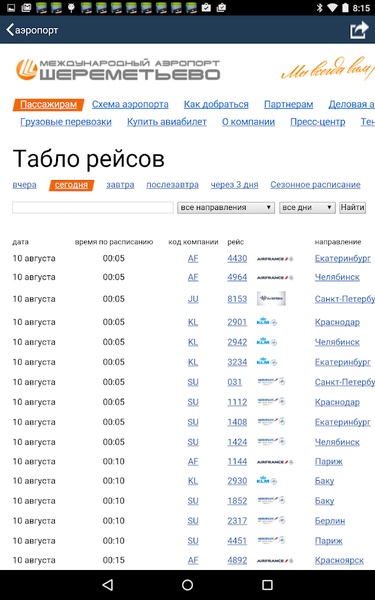Open Сезонное расписание link
Viewport: 375px width, 600px height.
(x=315, y=185)
